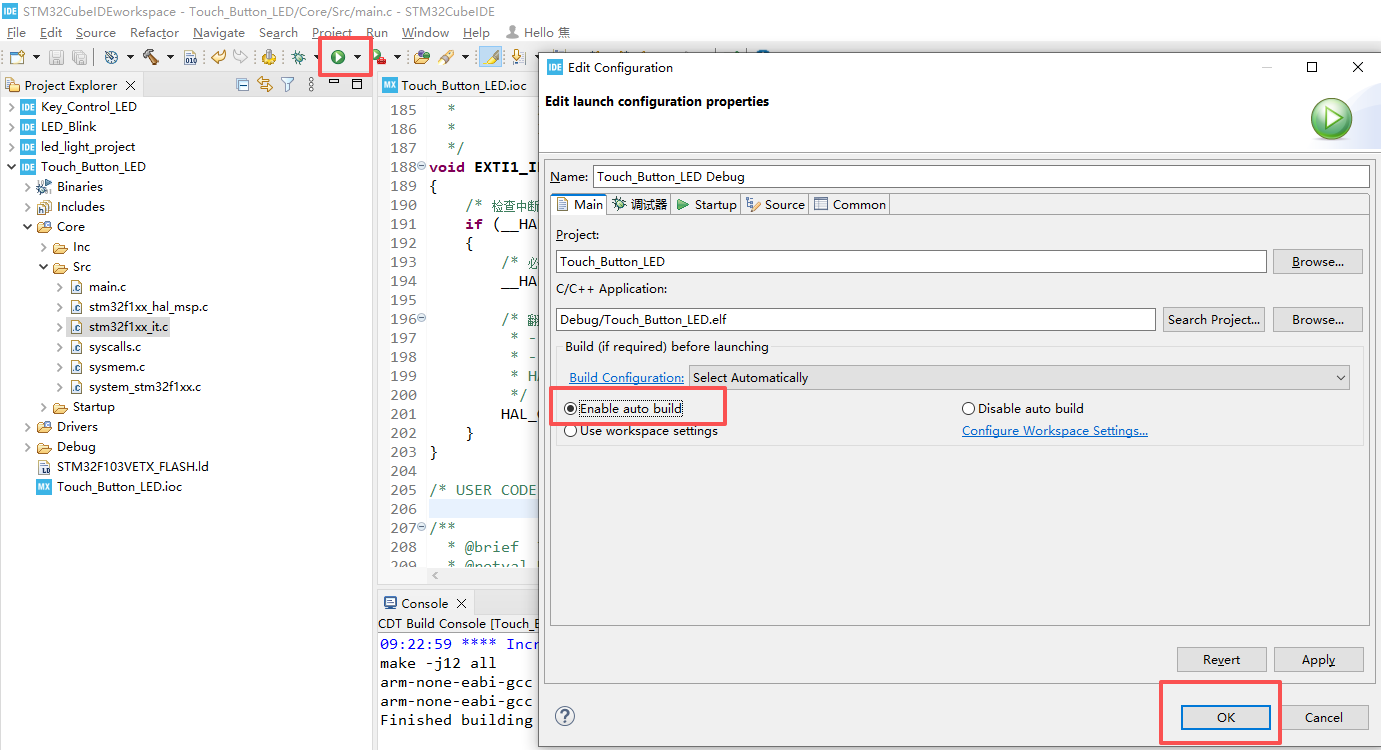
Task: Open the Navigate menu
Action: click(x=219, y=32)
